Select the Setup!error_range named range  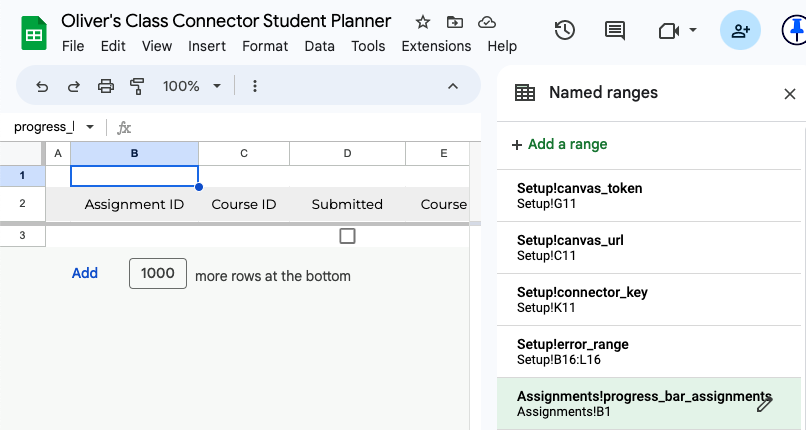649,351
